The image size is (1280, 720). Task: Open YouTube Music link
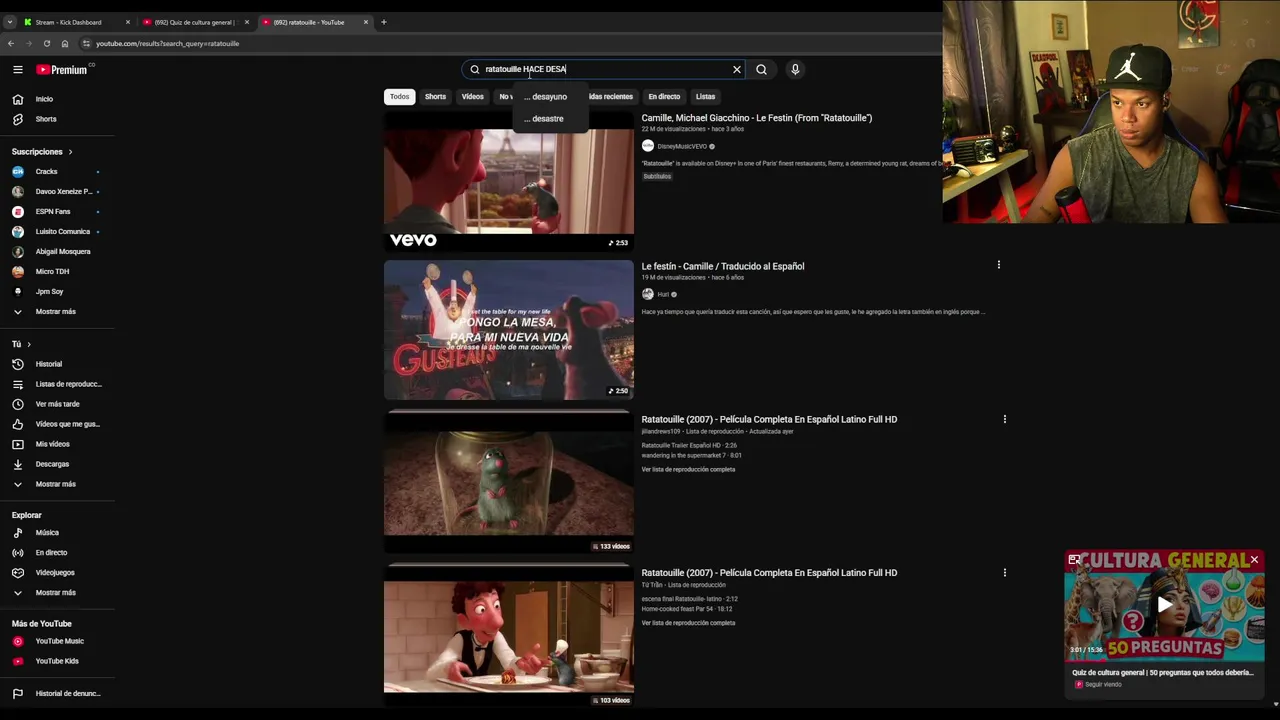click(57, 641)
